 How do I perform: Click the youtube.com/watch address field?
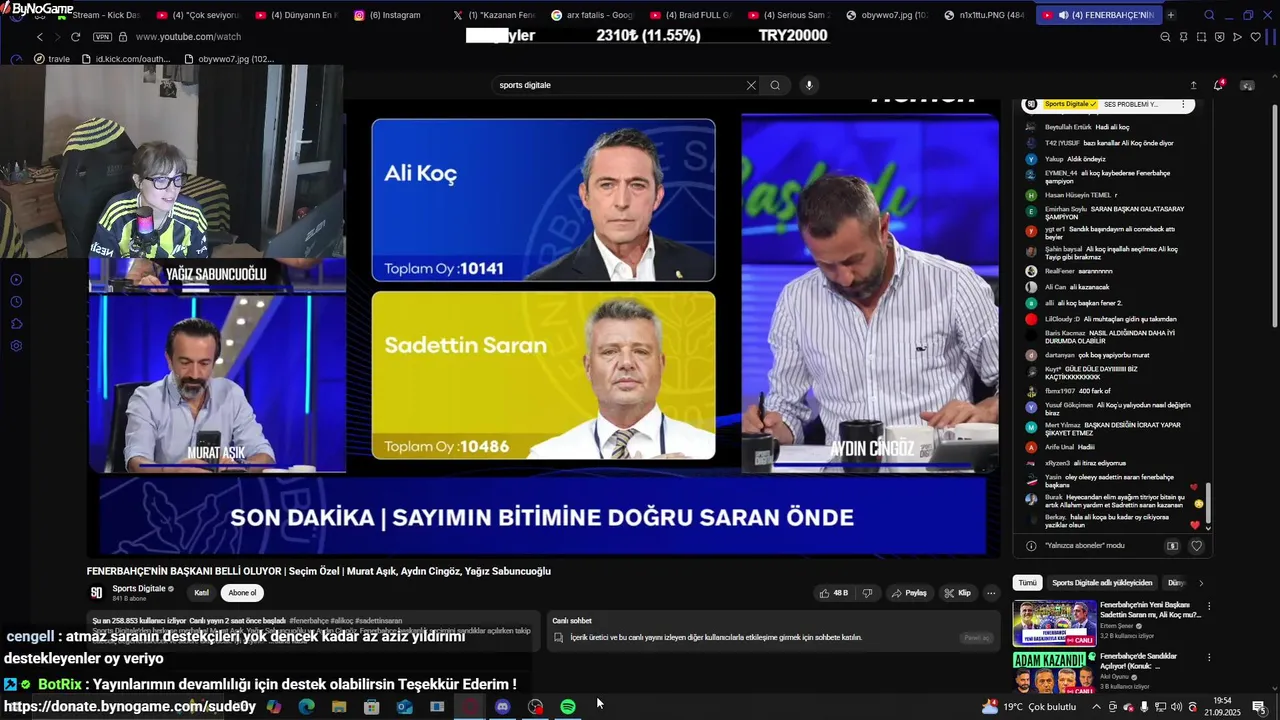(188, 37)
